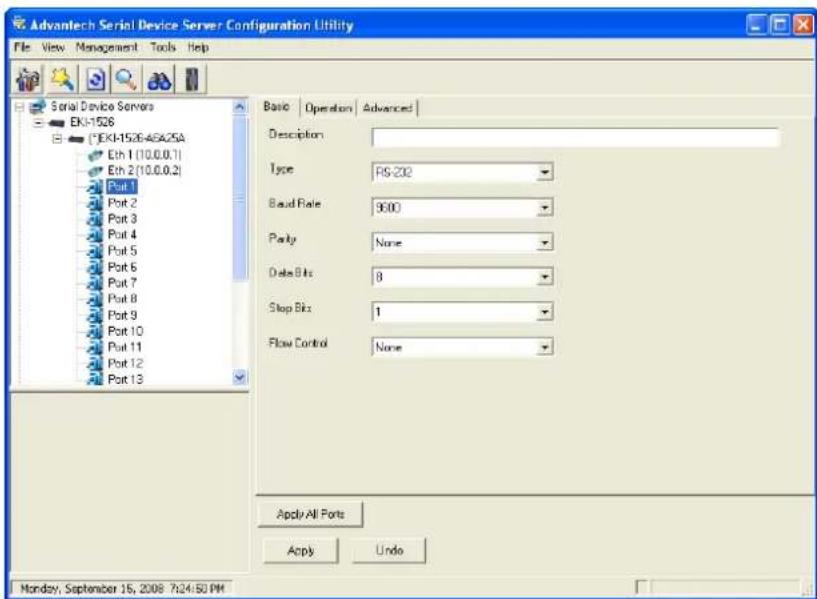Collapse the EKI-1526-A6A25A device node
This screenshot has height=599, width=817.
tap(57, 139)
